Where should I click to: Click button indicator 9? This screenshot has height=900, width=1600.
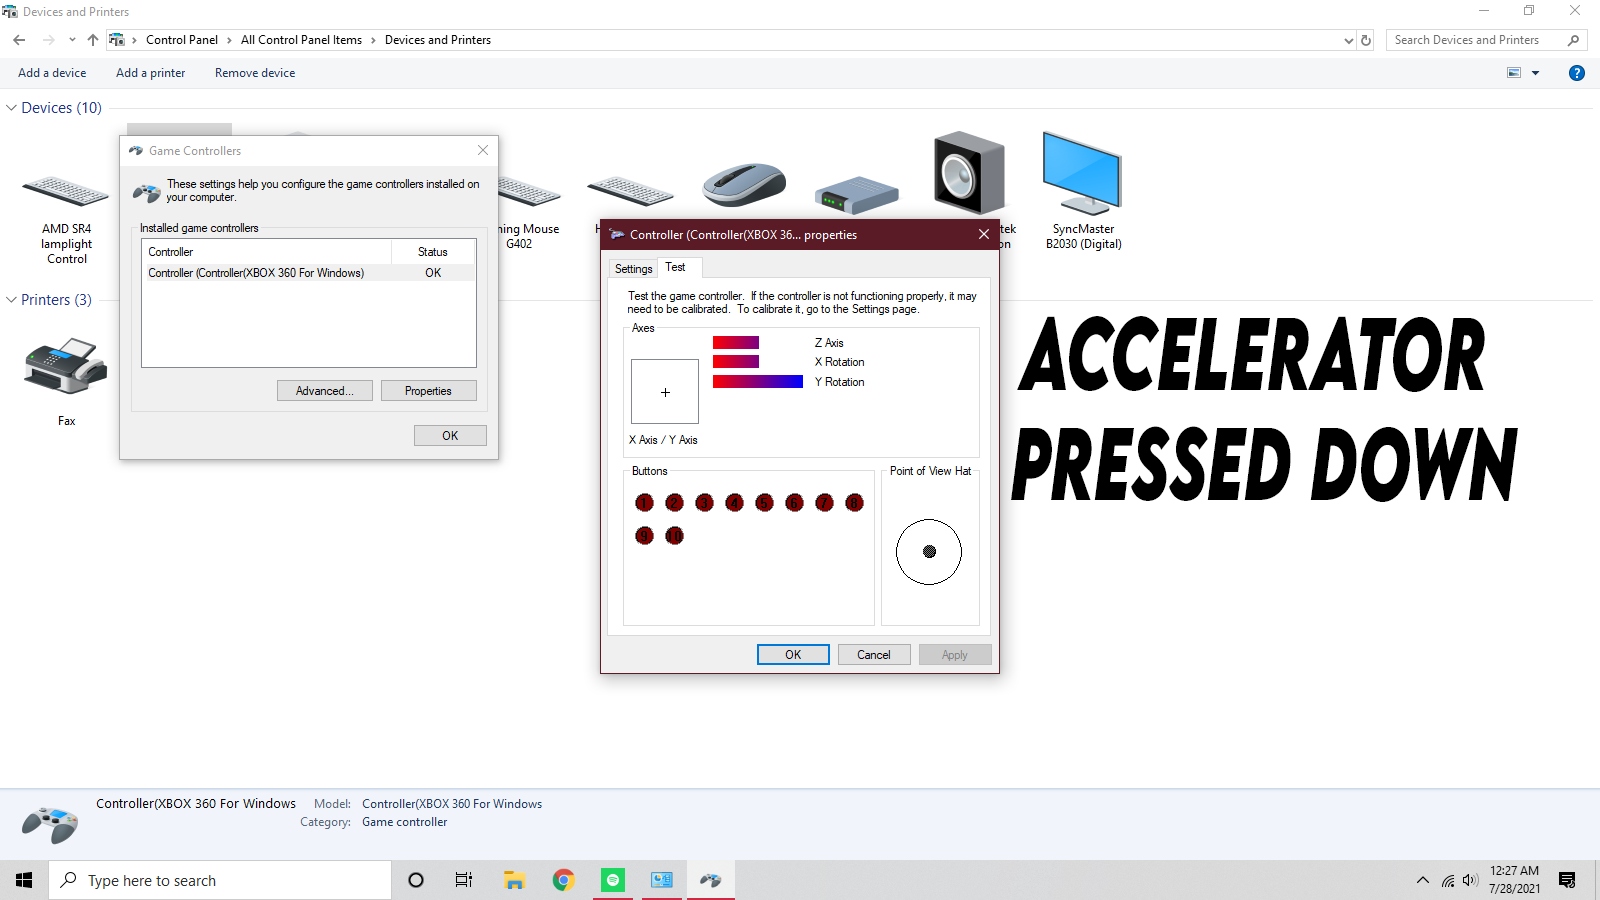(x=644, y=536)
